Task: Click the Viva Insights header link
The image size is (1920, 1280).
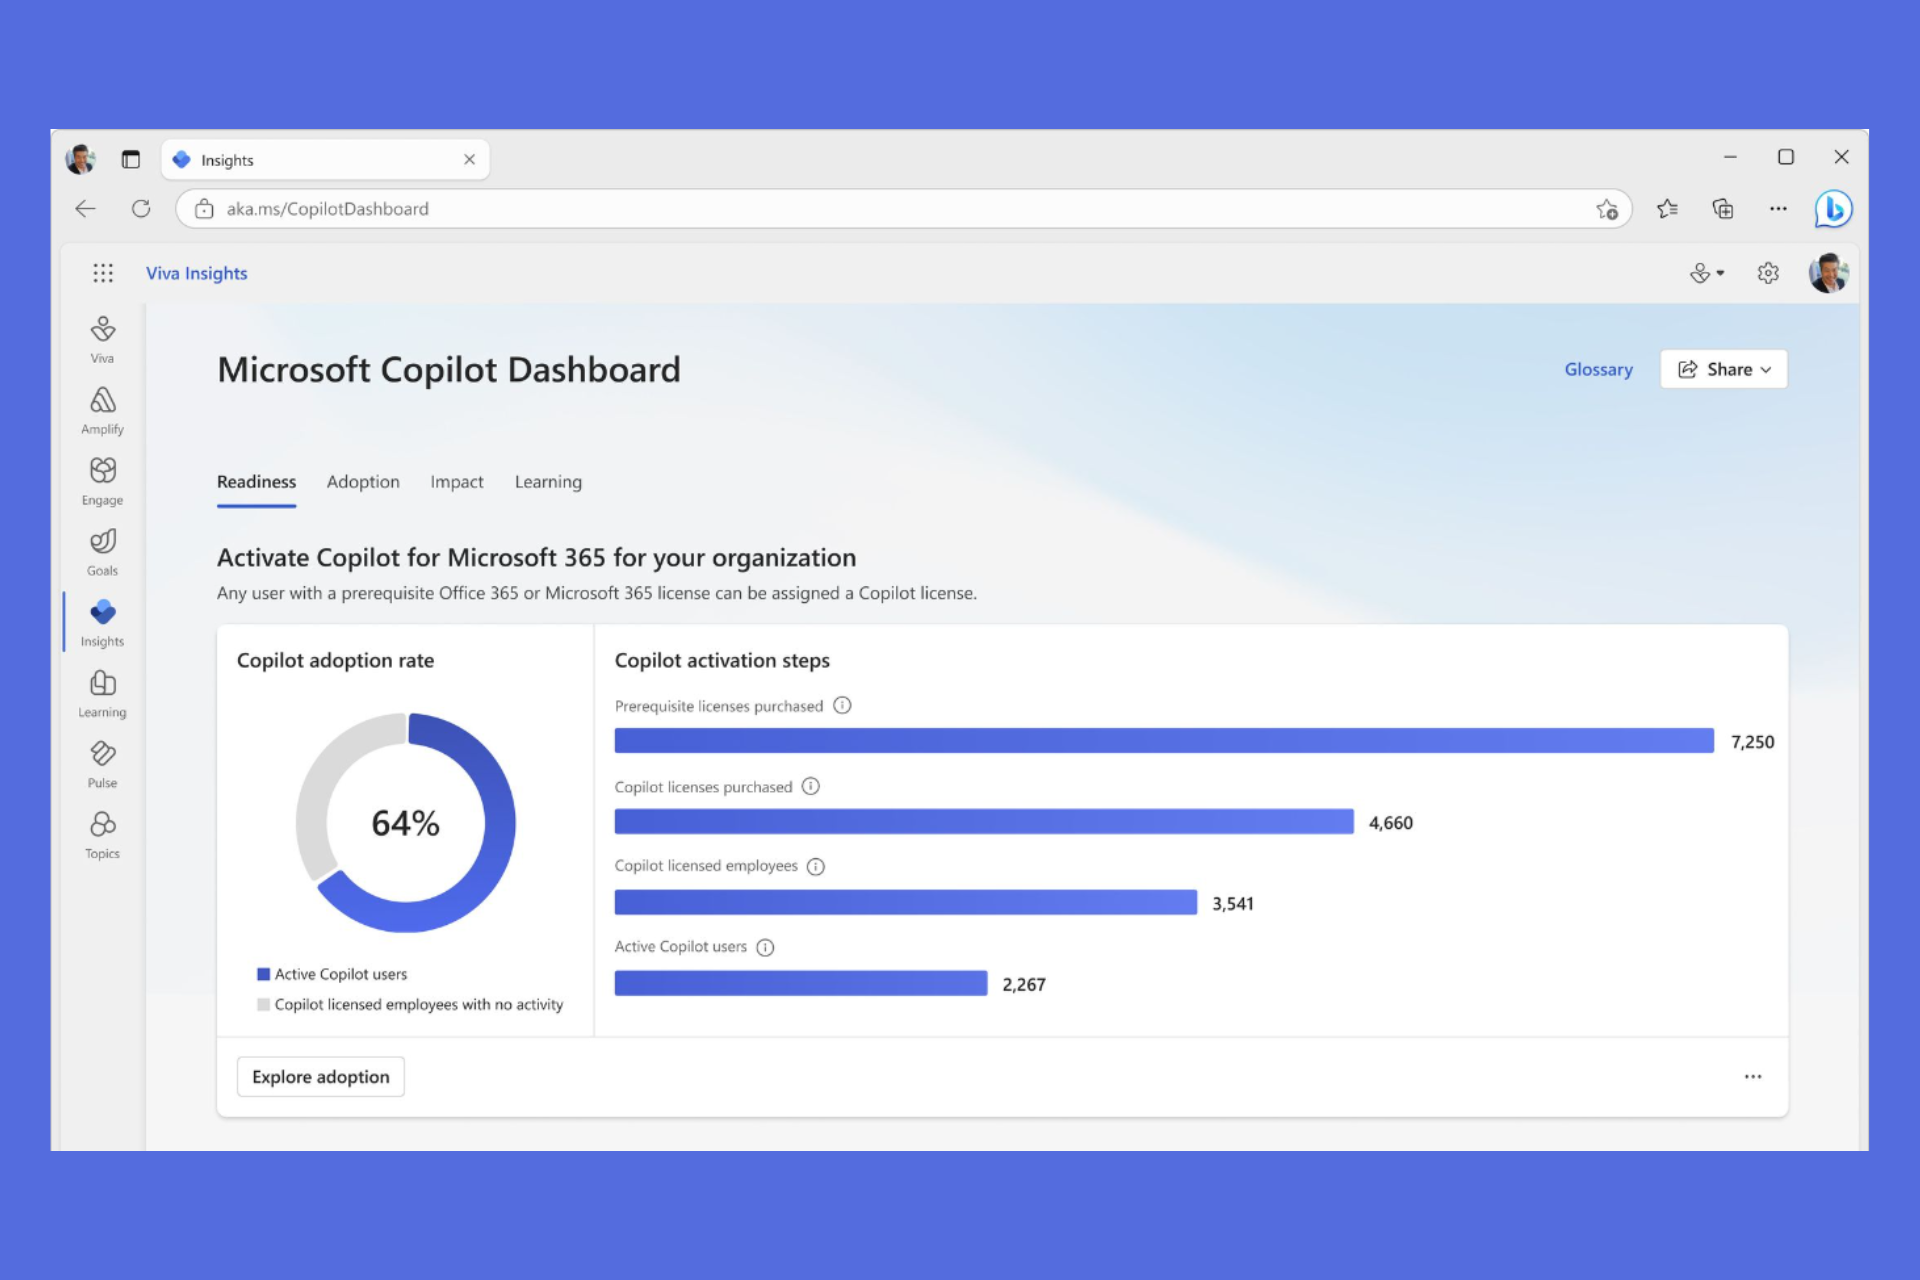Action: [196, 273]
